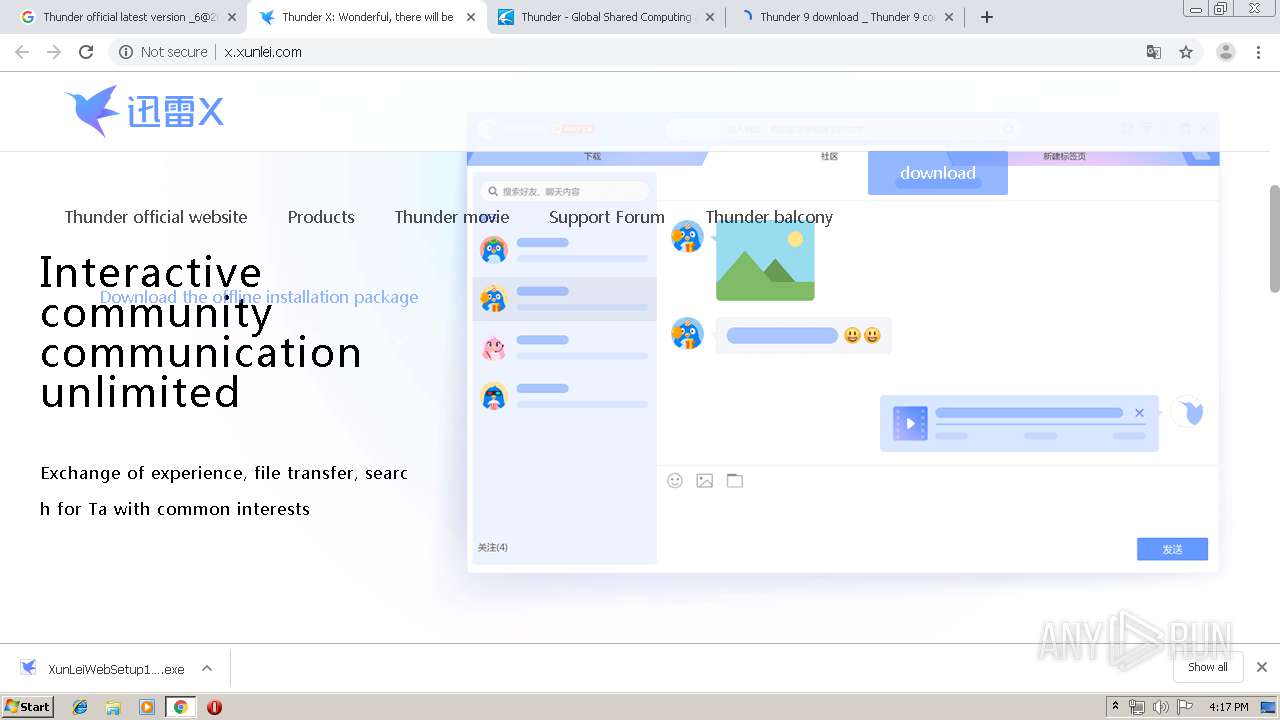This screenshot has width=1280, height=720.
Task: Open the Chrome three-dot menu
Action: (1258, 52)
